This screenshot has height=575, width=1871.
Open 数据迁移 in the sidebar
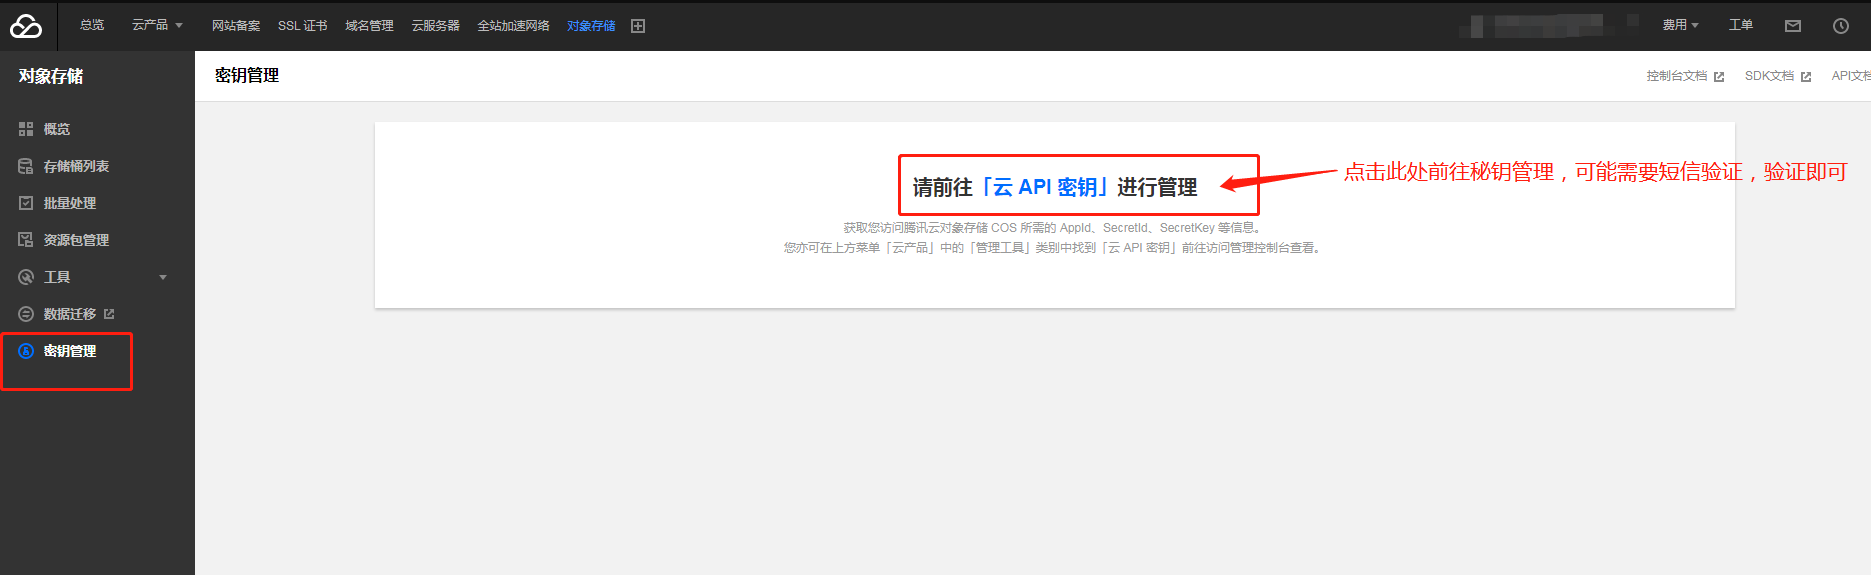[70, 314]
